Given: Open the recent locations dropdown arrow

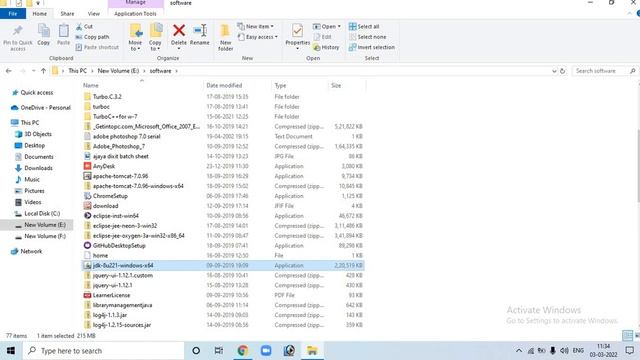Looking at the screenshot, I should click(x=33, y=71).
